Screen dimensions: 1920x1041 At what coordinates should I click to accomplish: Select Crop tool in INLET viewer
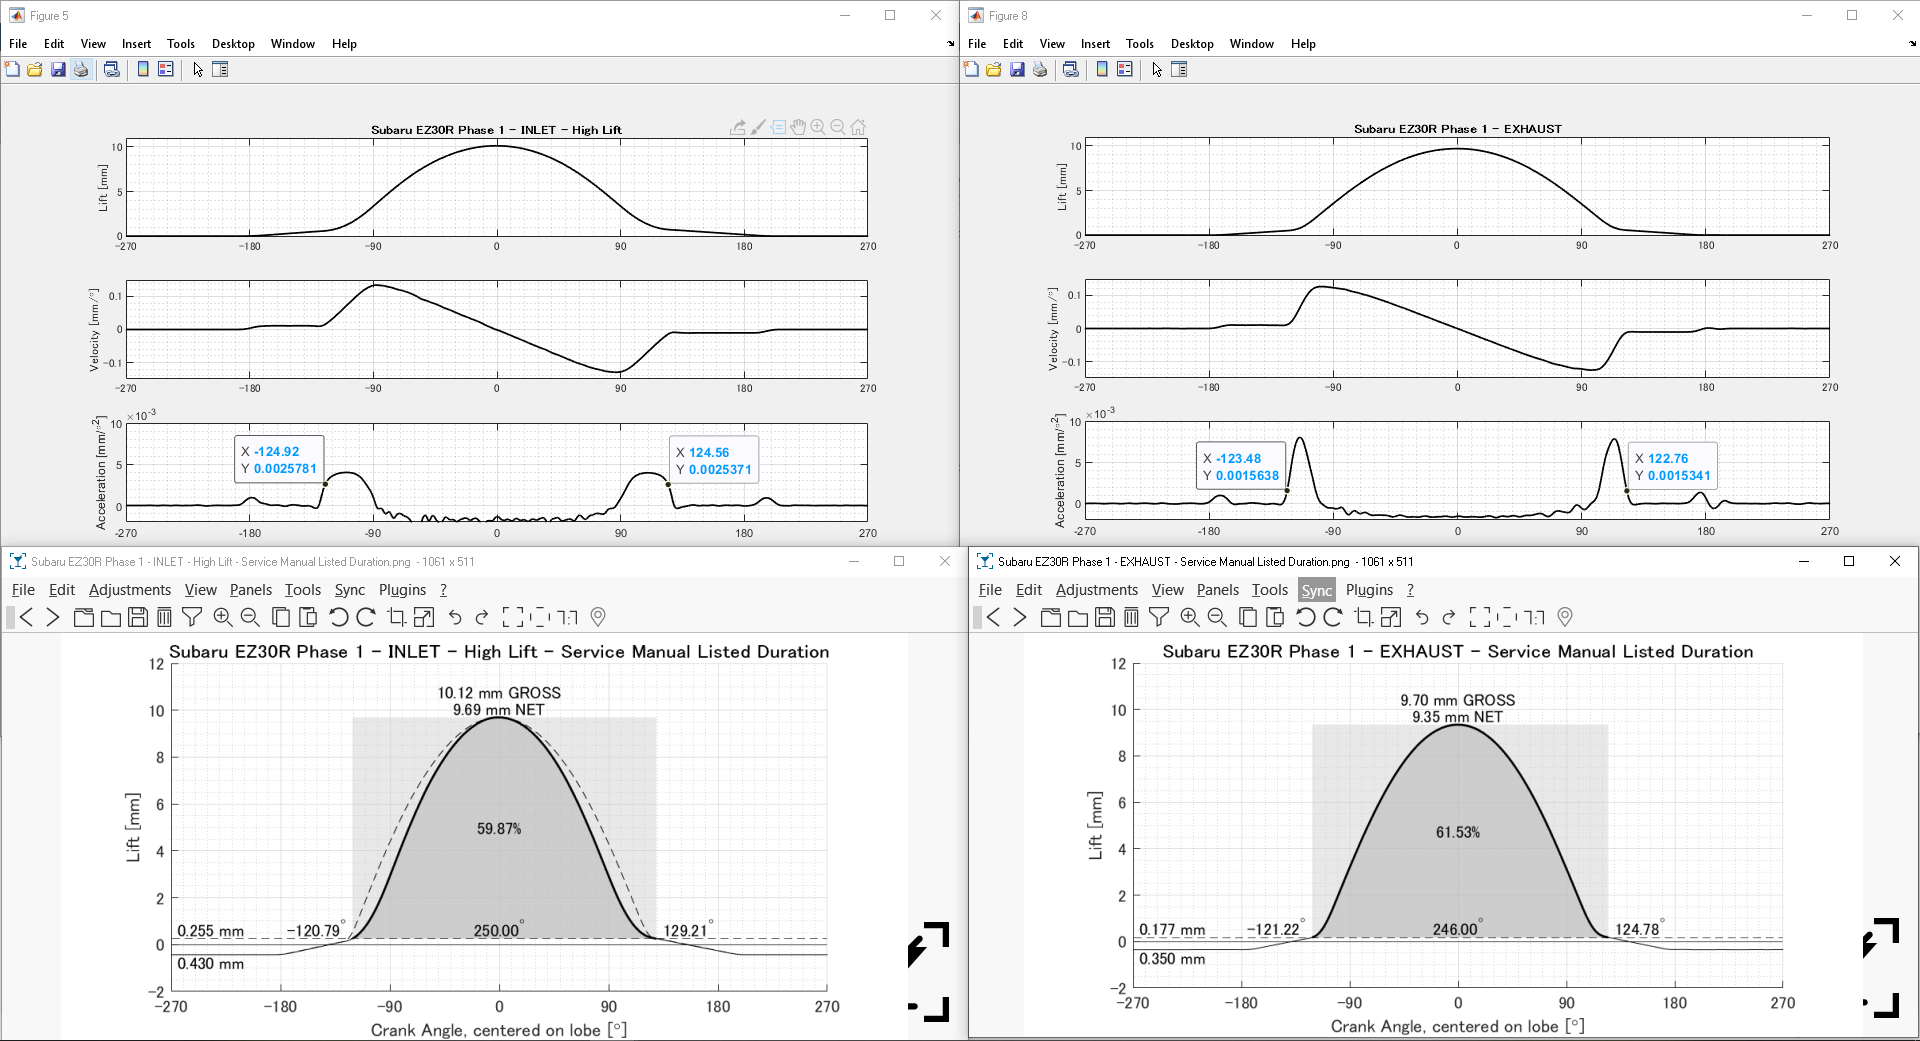[396, 617]
